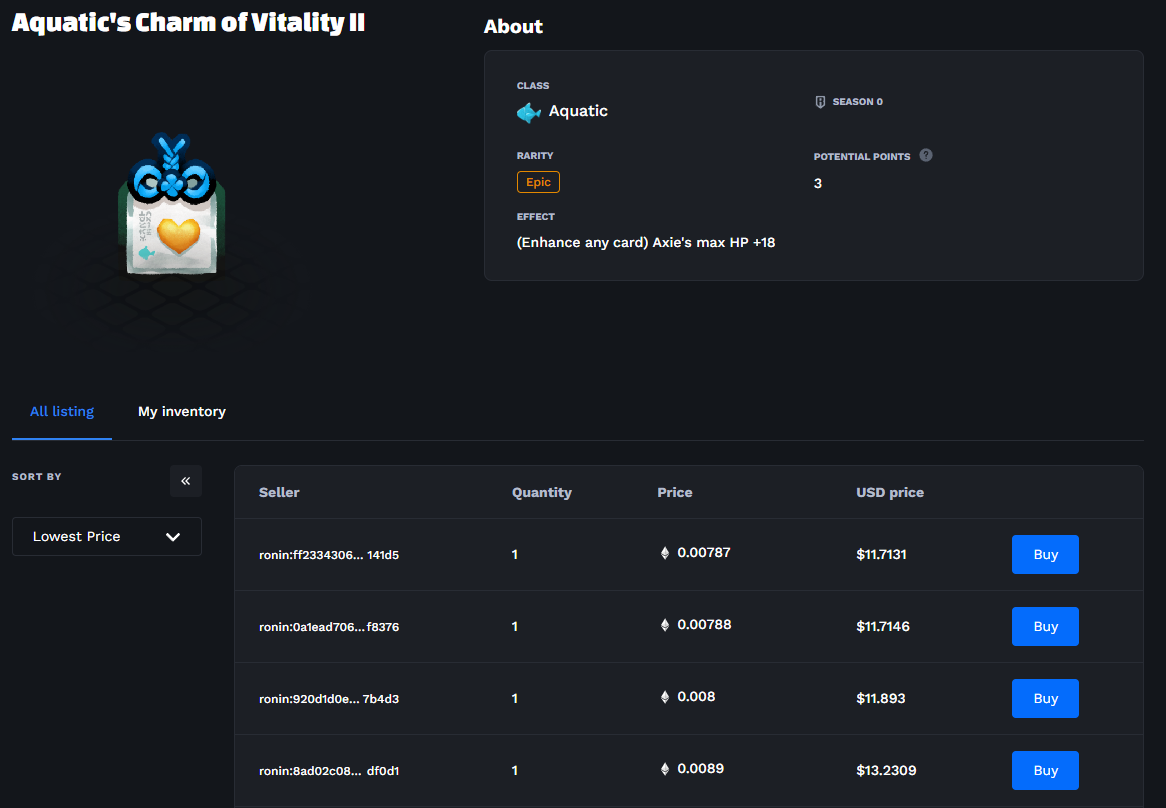The width and height of the screenshot is (1166, 808).
Task: Buy the listing priced at $11.7146
Action: [1045, 627]
